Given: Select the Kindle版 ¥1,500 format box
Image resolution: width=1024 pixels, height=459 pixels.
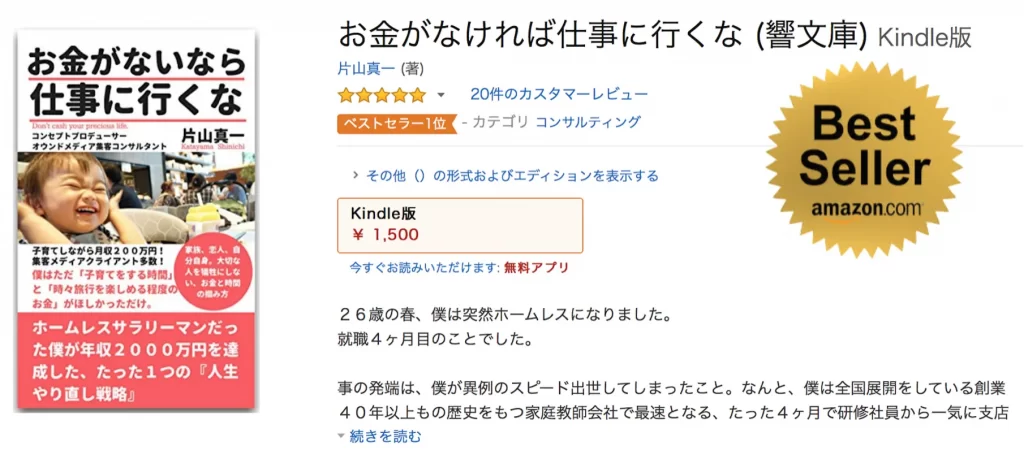Looking at the screenshot, I should 460,225.
